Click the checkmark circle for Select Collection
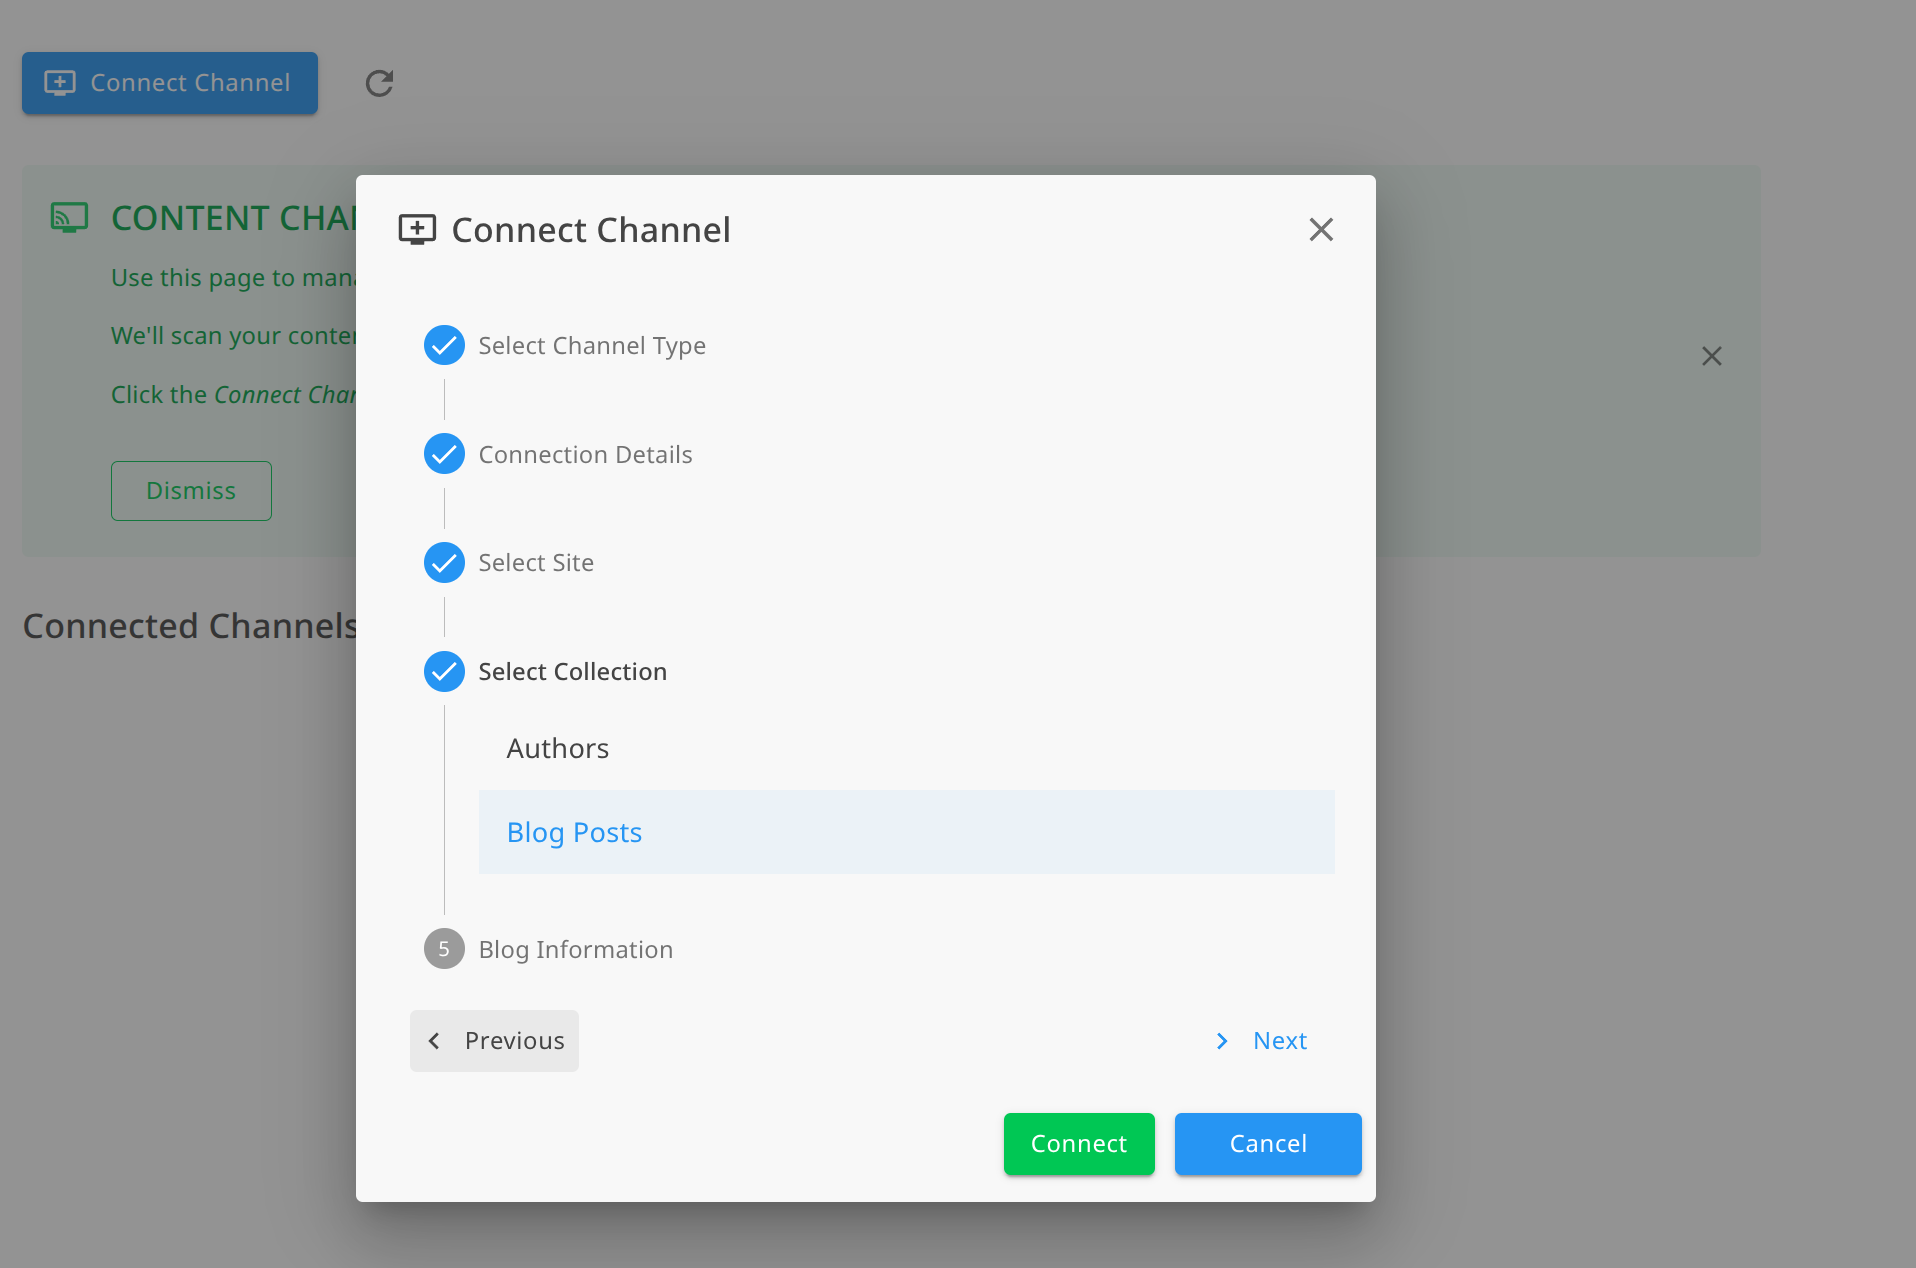This screenshot has width=1916, height=1268. (x=444, y=671)
